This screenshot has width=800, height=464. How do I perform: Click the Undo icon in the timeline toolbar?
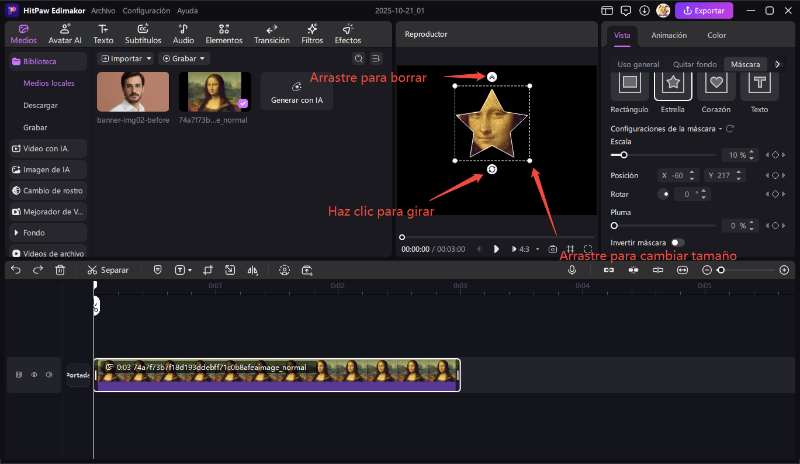click(16, 270)
